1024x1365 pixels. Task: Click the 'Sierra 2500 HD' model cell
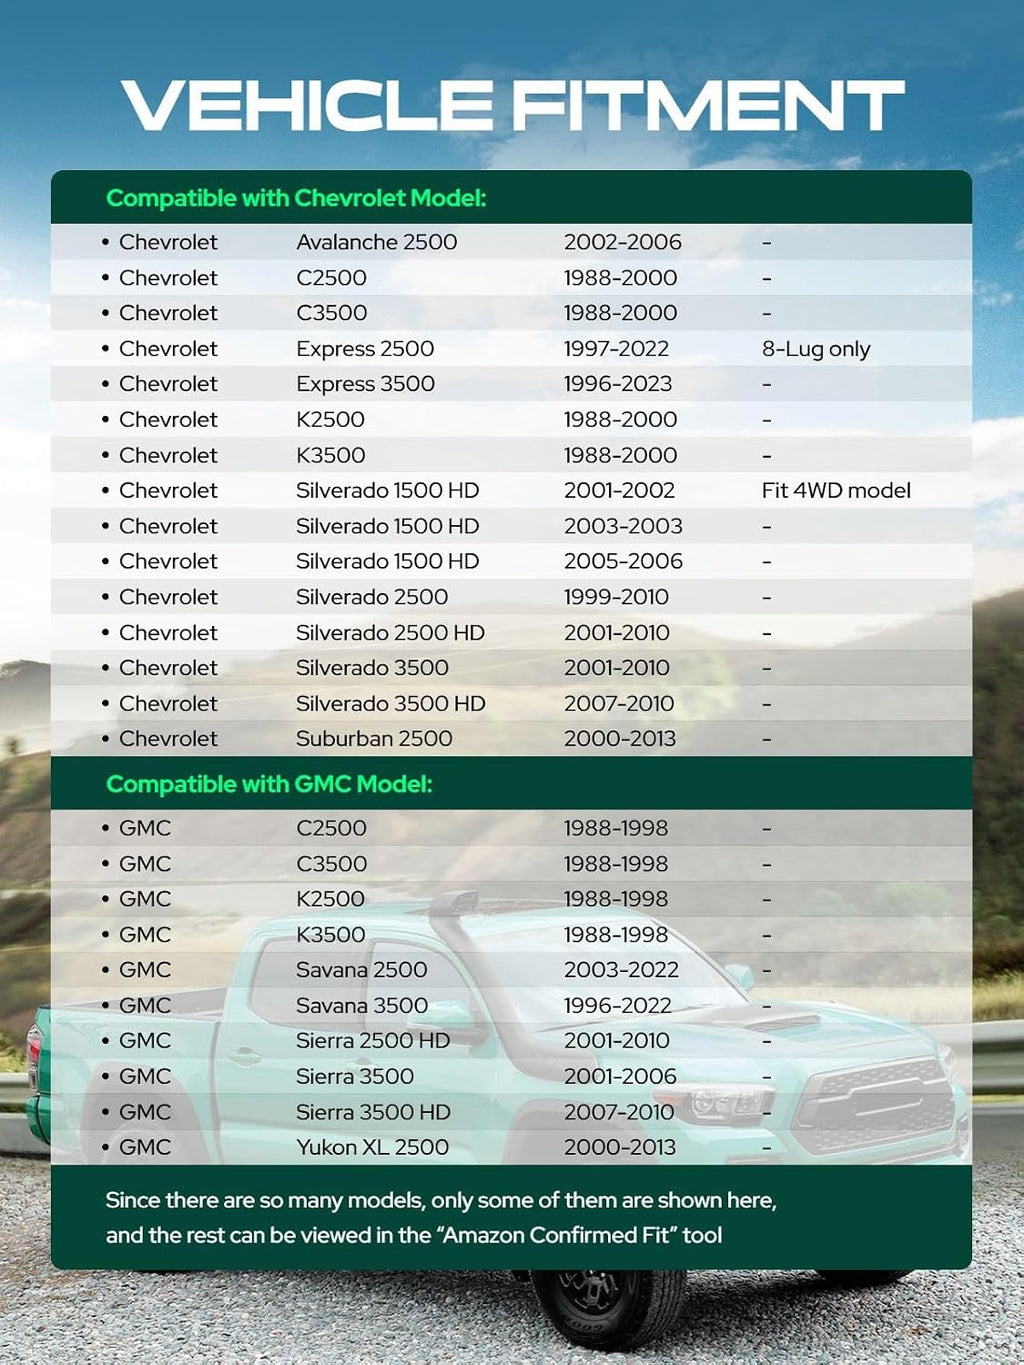click(373, 1041)
